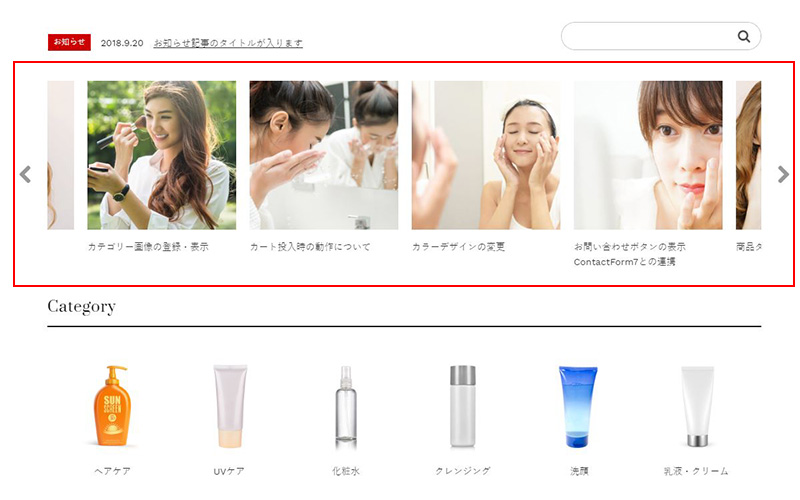Select the 化粧水 spray bottle icon
Image resolution: width=800 pixels, height=500 pixels.
tap(346, 407)
